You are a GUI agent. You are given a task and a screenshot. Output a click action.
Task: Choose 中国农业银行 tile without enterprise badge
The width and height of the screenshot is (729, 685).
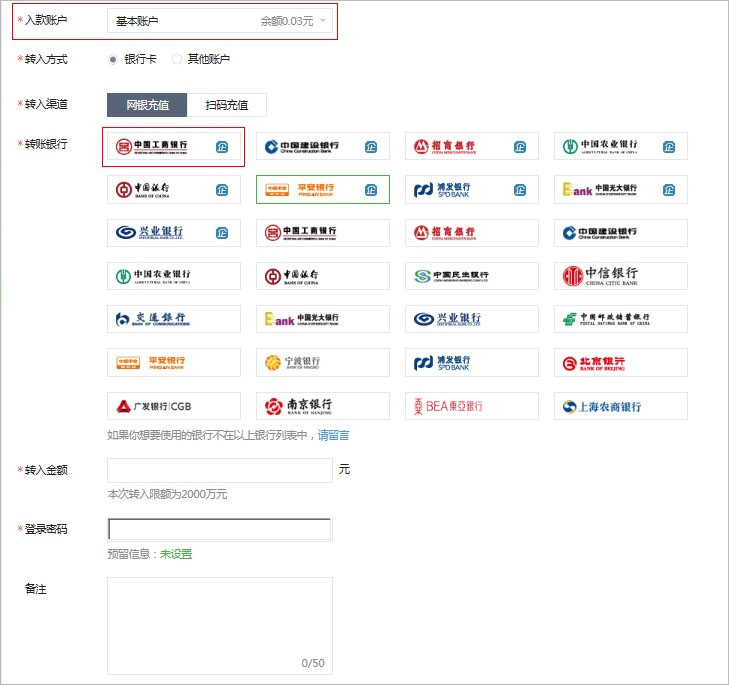pyautogui.click(x=173, y=276)
